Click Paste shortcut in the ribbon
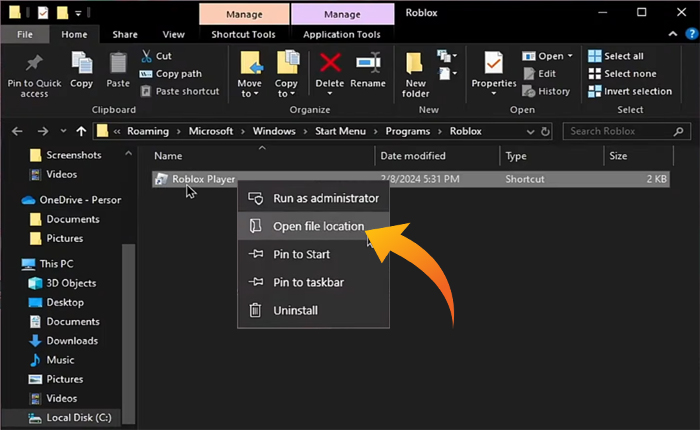Viewport: 700px width, 430px height. [x=180, y=91]
